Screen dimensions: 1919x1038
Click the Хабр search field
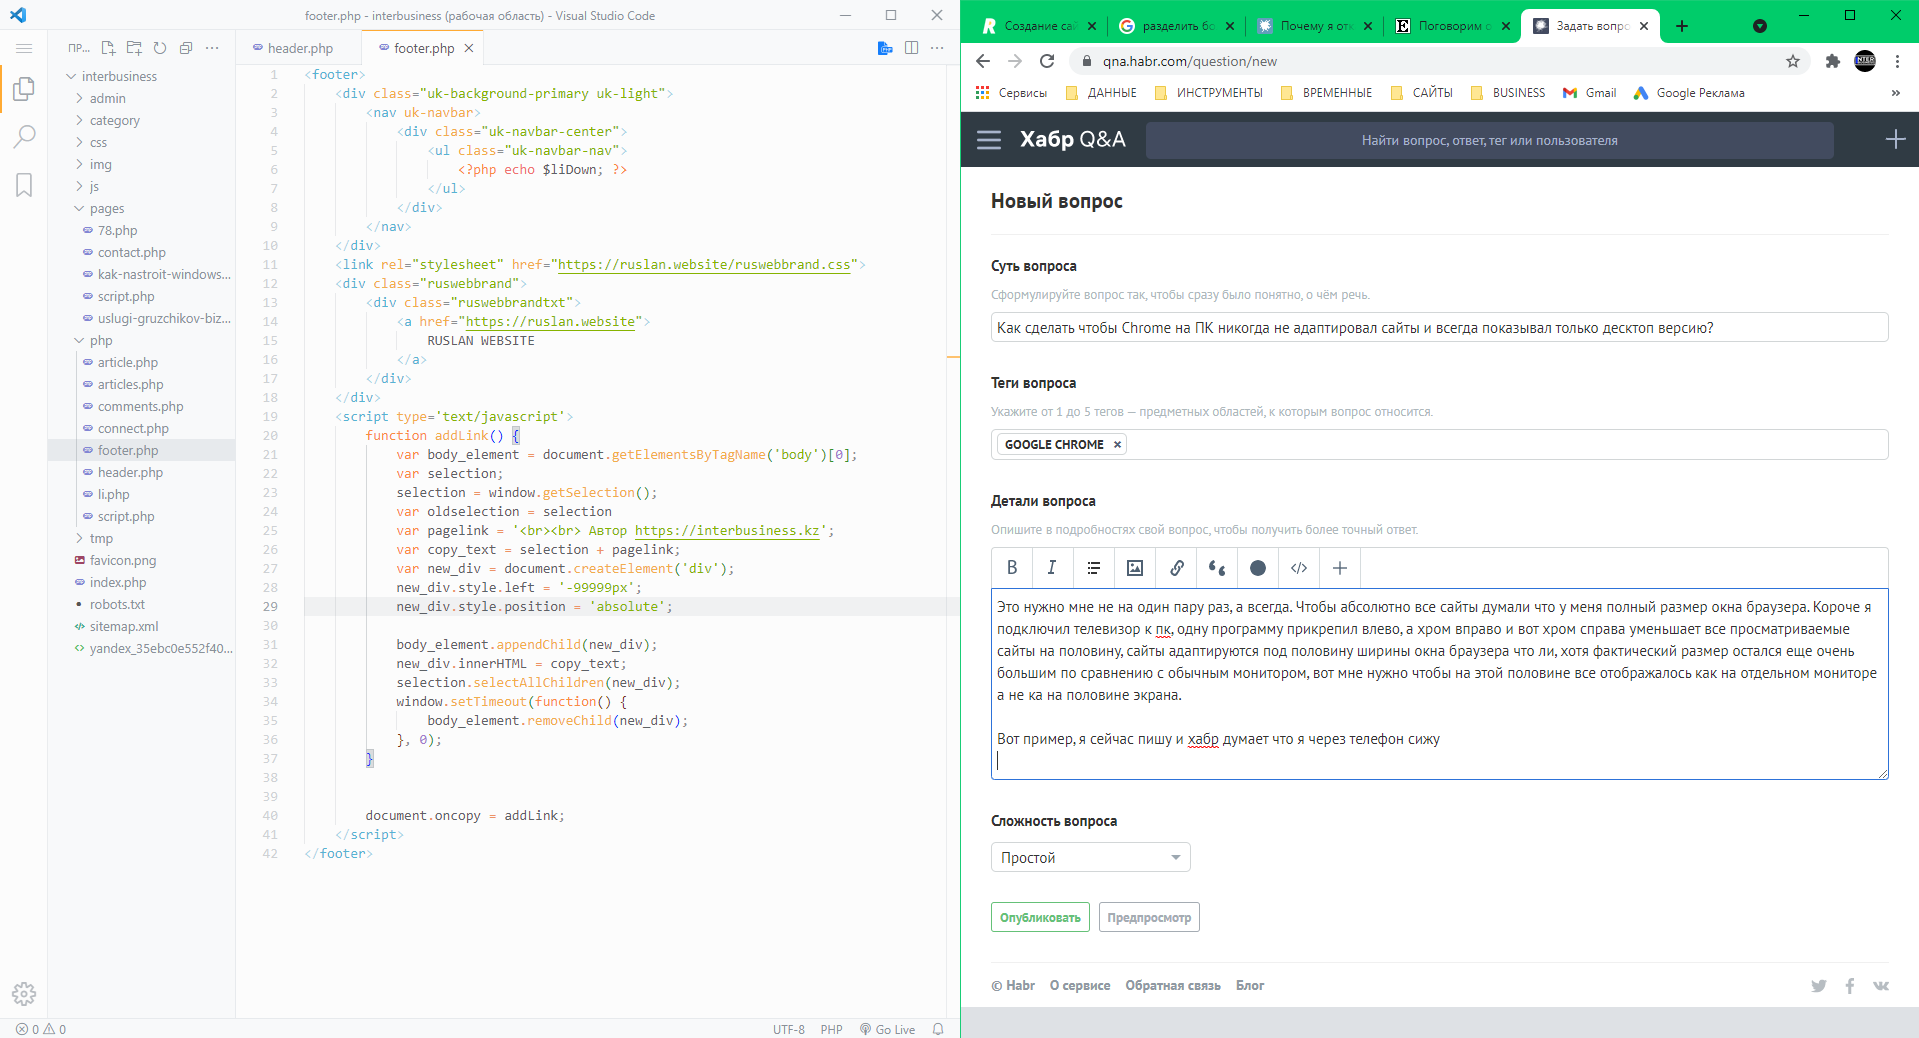click(1489, 140)
